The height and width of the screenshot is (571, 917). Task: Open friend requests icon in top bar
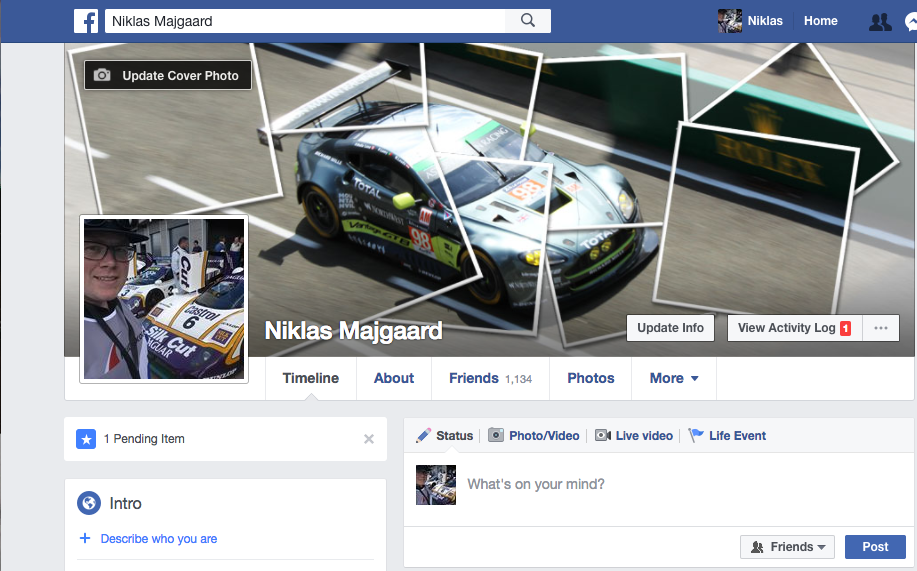click(x=880, y=21)
